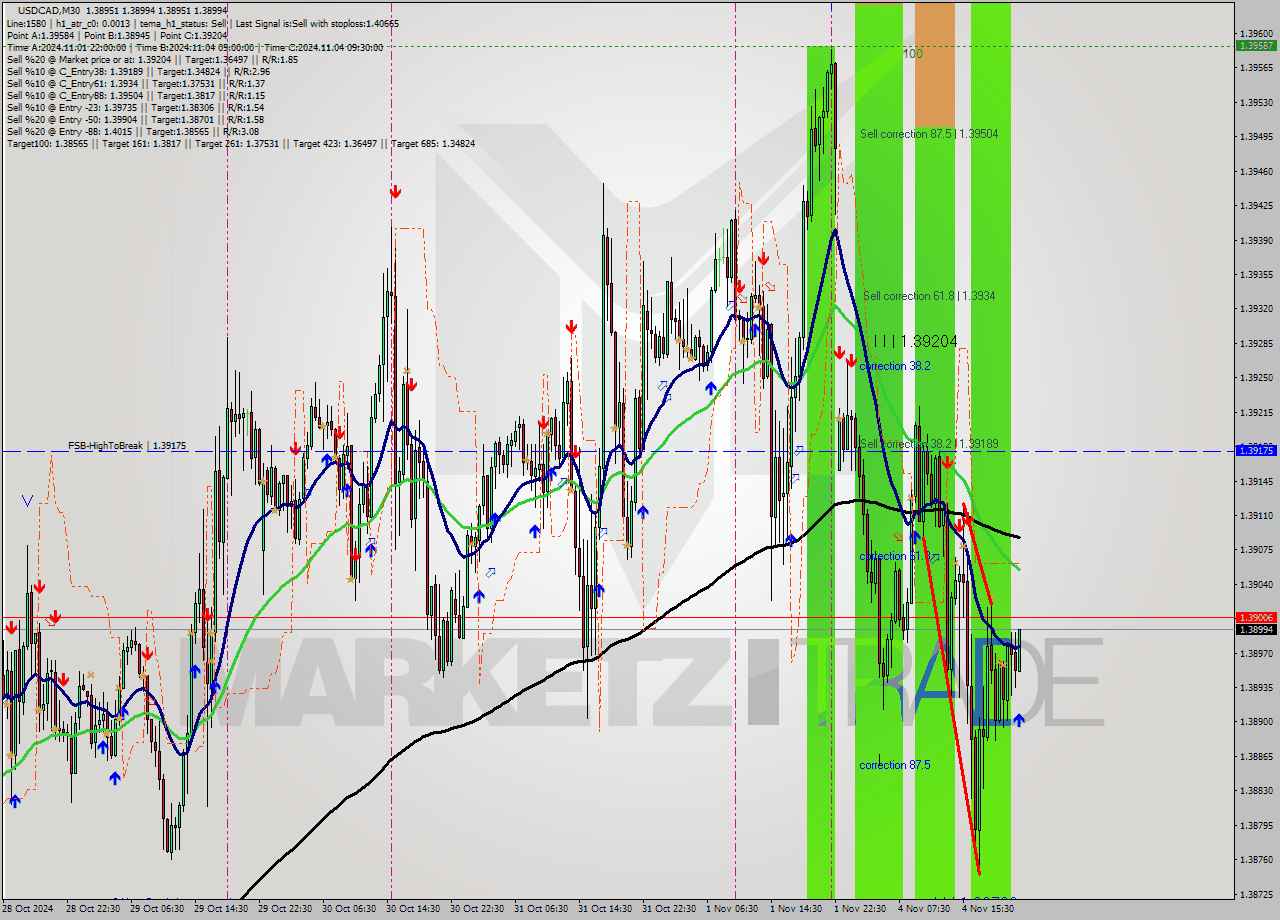The image size is (1280, 920).
Task: Click the '4 Nov 15:30' time label
Action: [988, 909]
